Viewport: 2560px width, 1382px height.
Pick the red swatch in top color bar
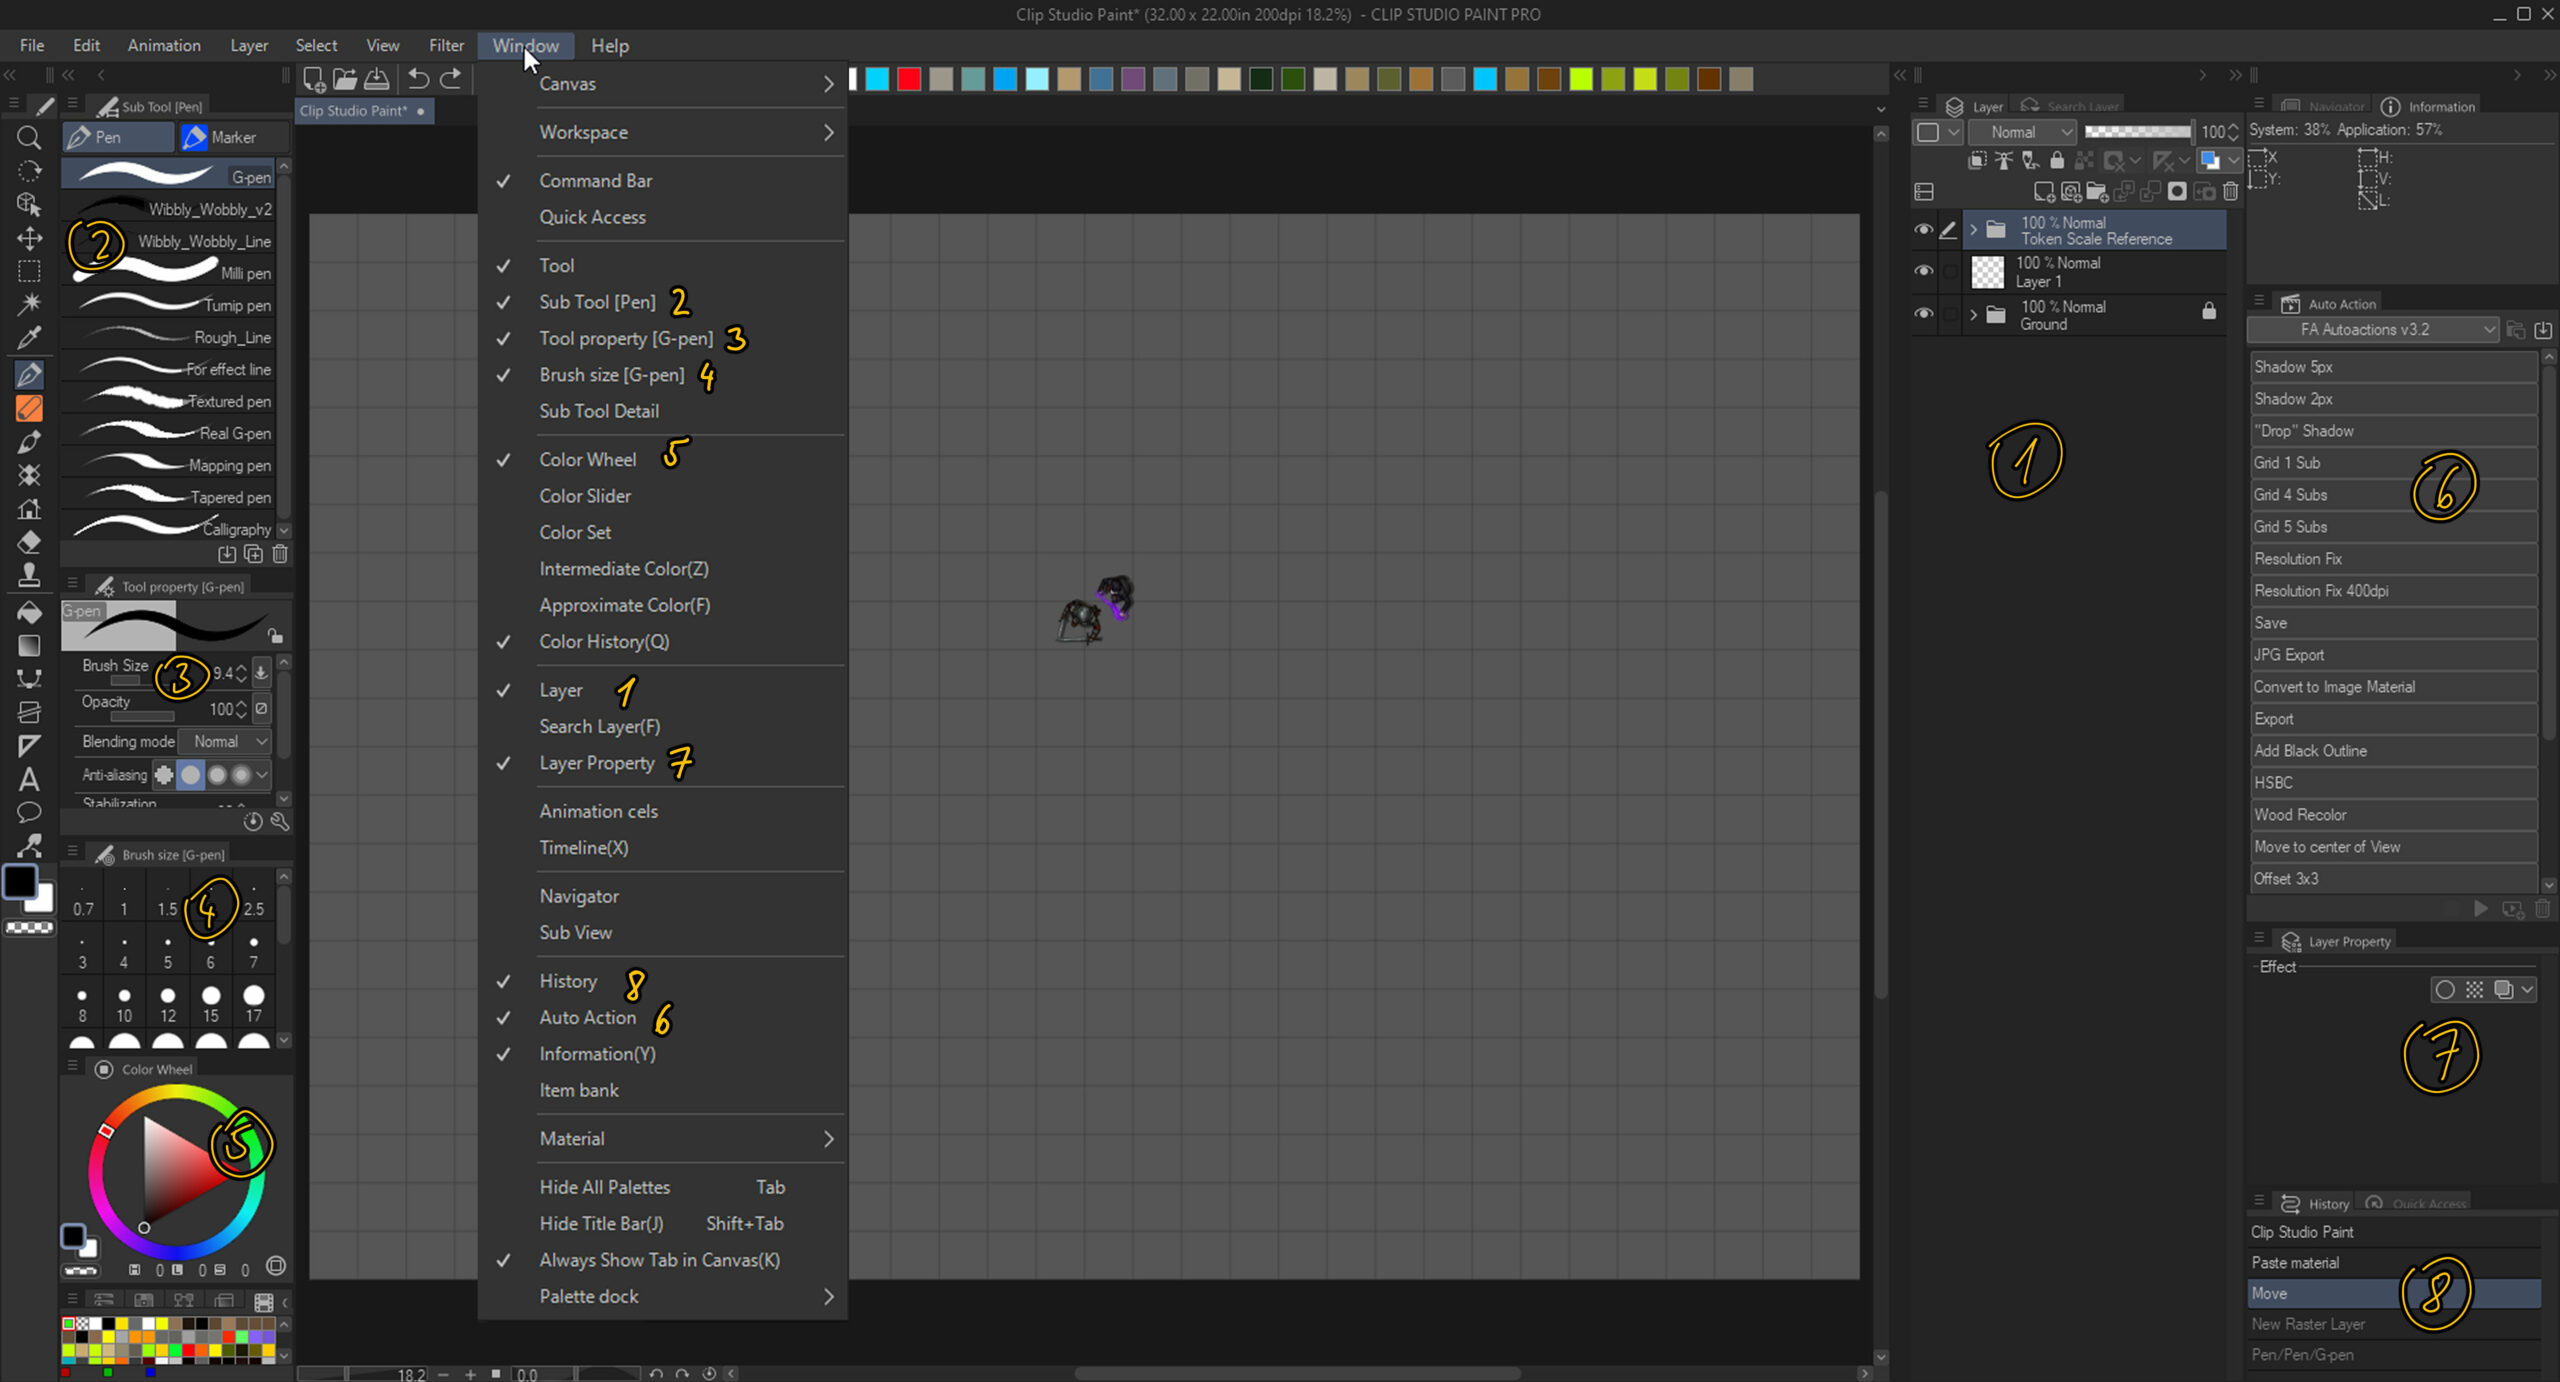coord(909,79)
